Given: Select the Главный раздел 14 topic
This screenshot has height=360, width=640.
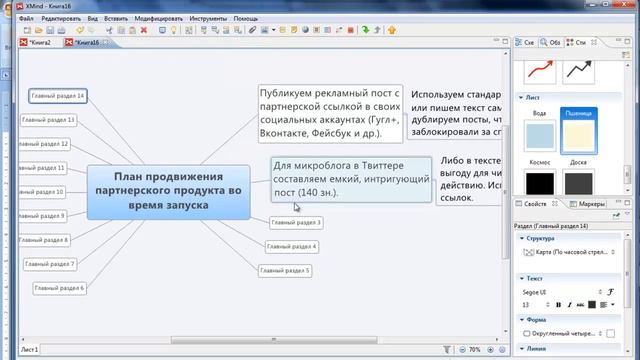Looking at the screenshot, I should click(58, 96).
